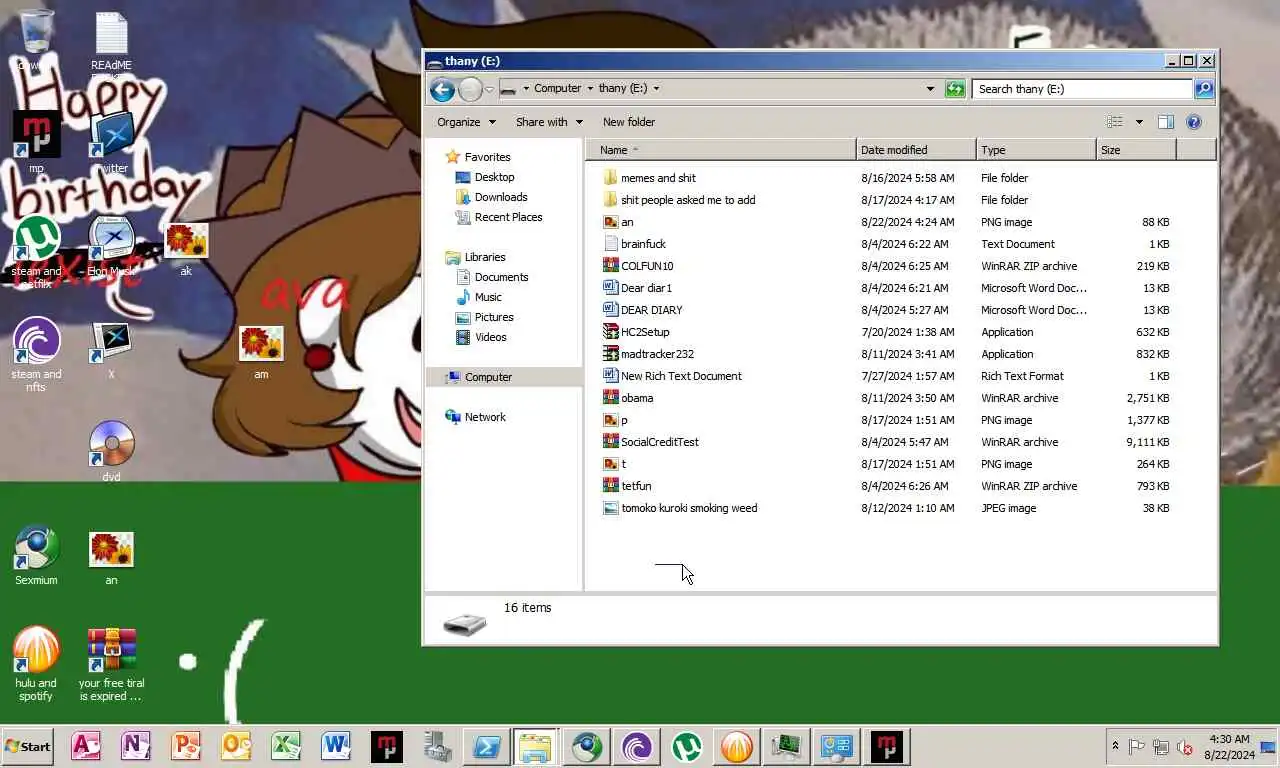Select Favorites in the navigation pane
The image size is (1280, 768).
pos(487,157)
